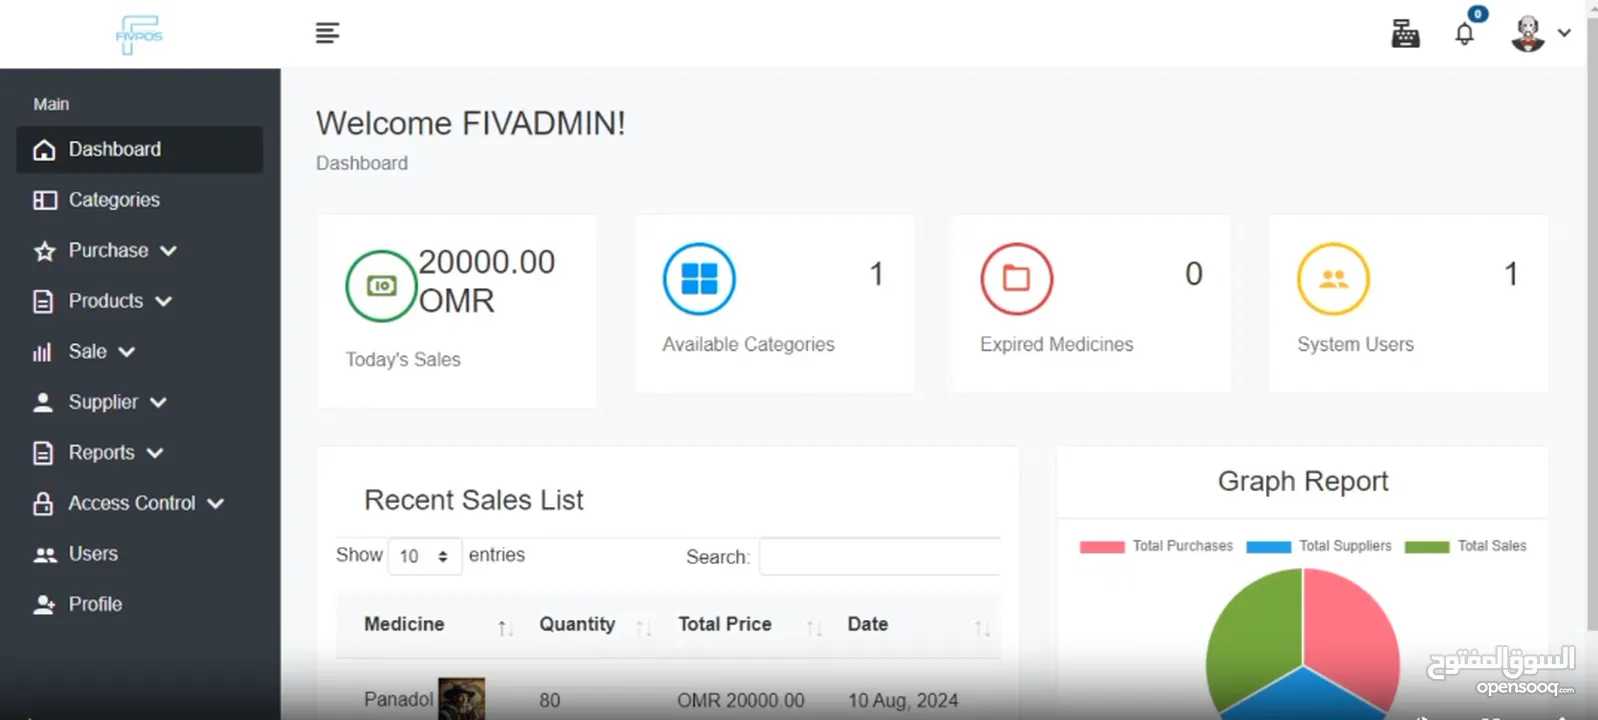Open the Profile menu item

(x=140, y=604)
